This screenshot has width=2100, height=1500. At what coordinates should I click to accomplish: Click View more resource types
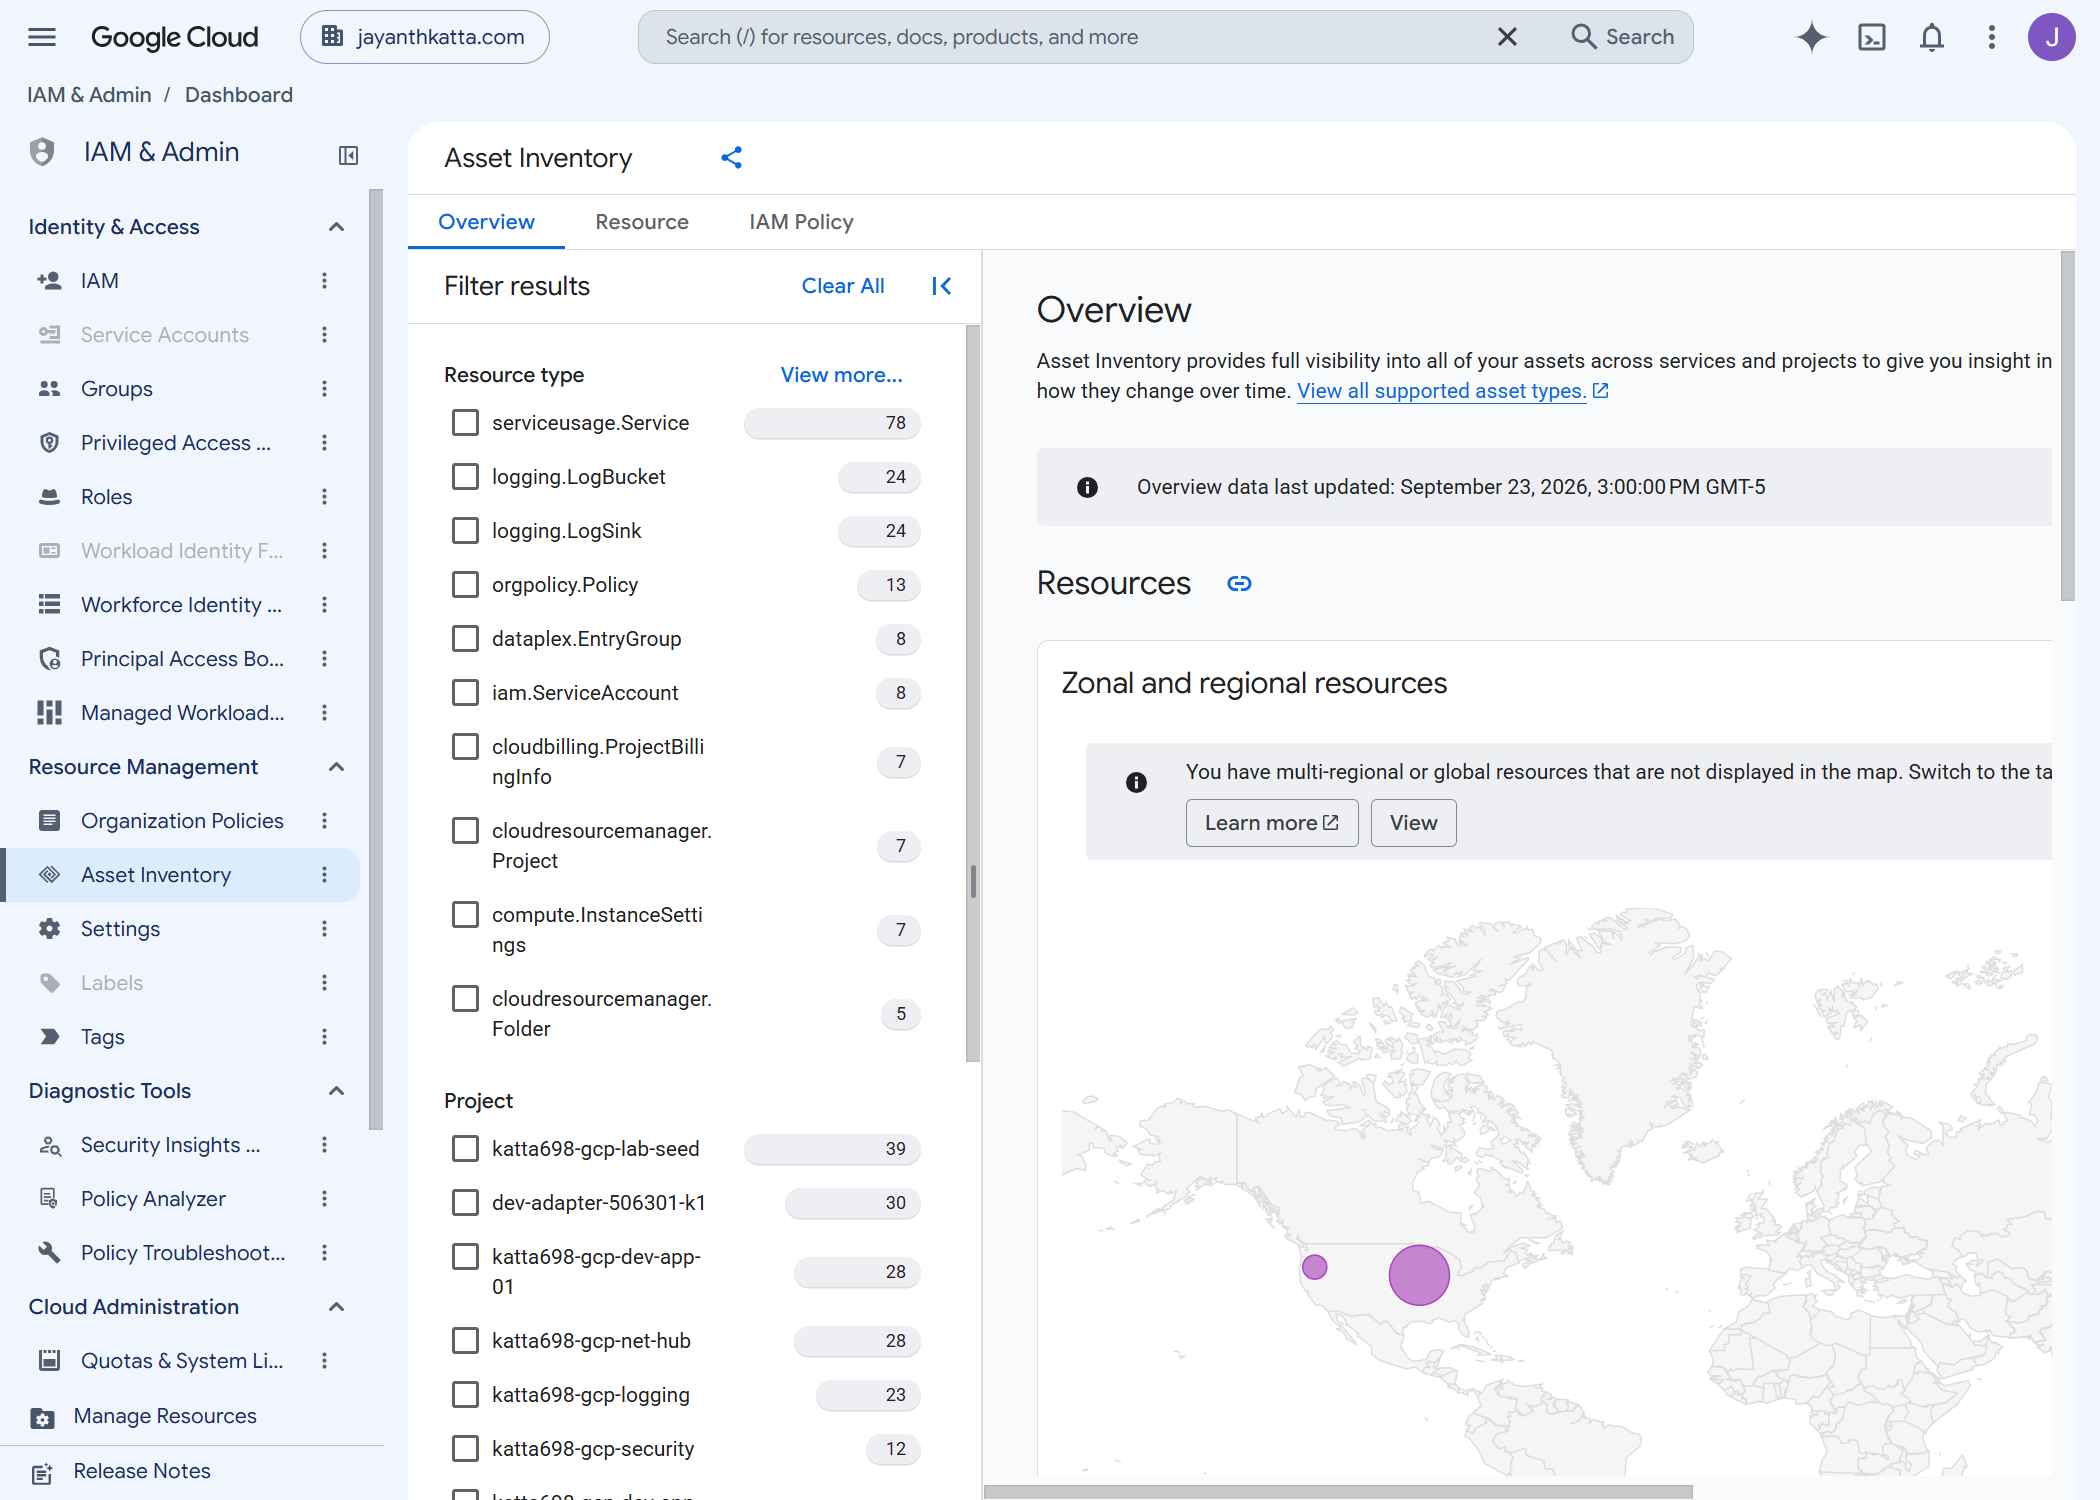tap(841, 375)
